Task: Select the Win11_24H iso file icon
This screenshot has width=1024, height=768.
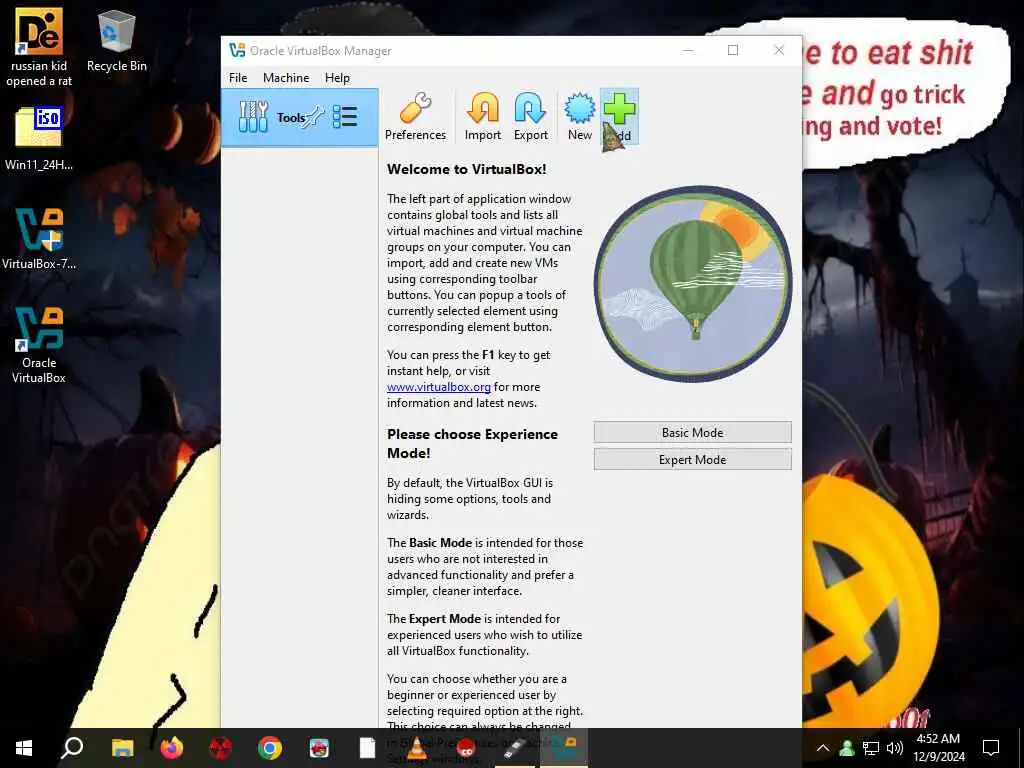Action: click(x=39, y=138)
